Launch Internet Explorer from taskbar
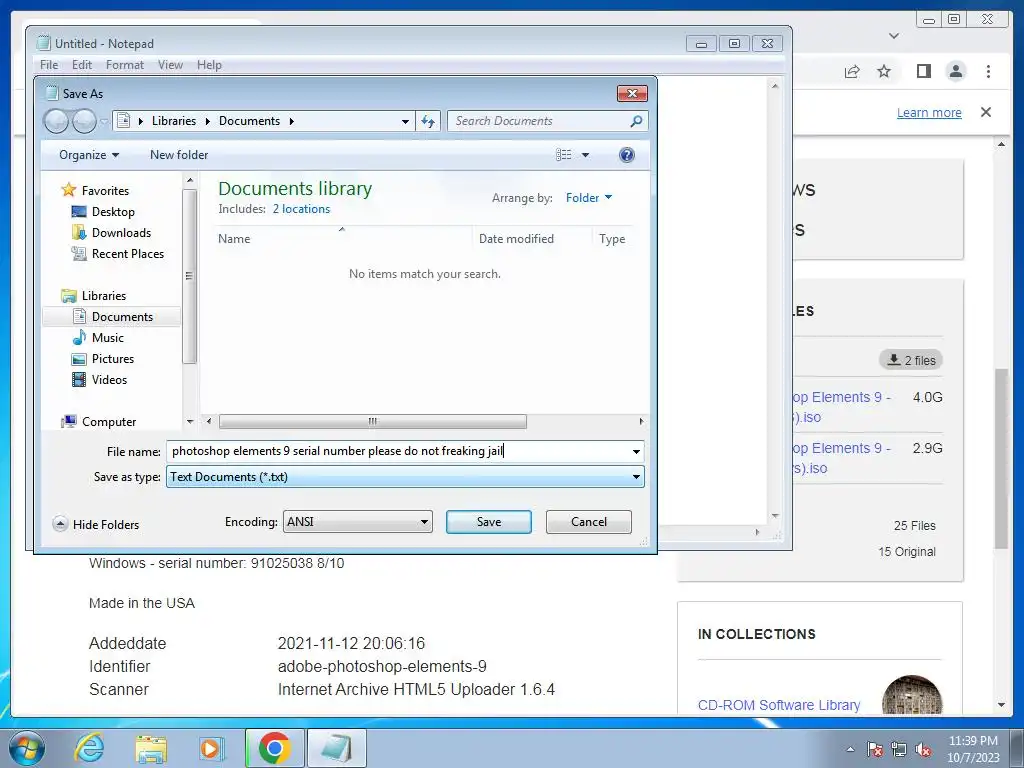Image resolution: width=1024 pixels, height=768 pixels. (x=89, y=748)
